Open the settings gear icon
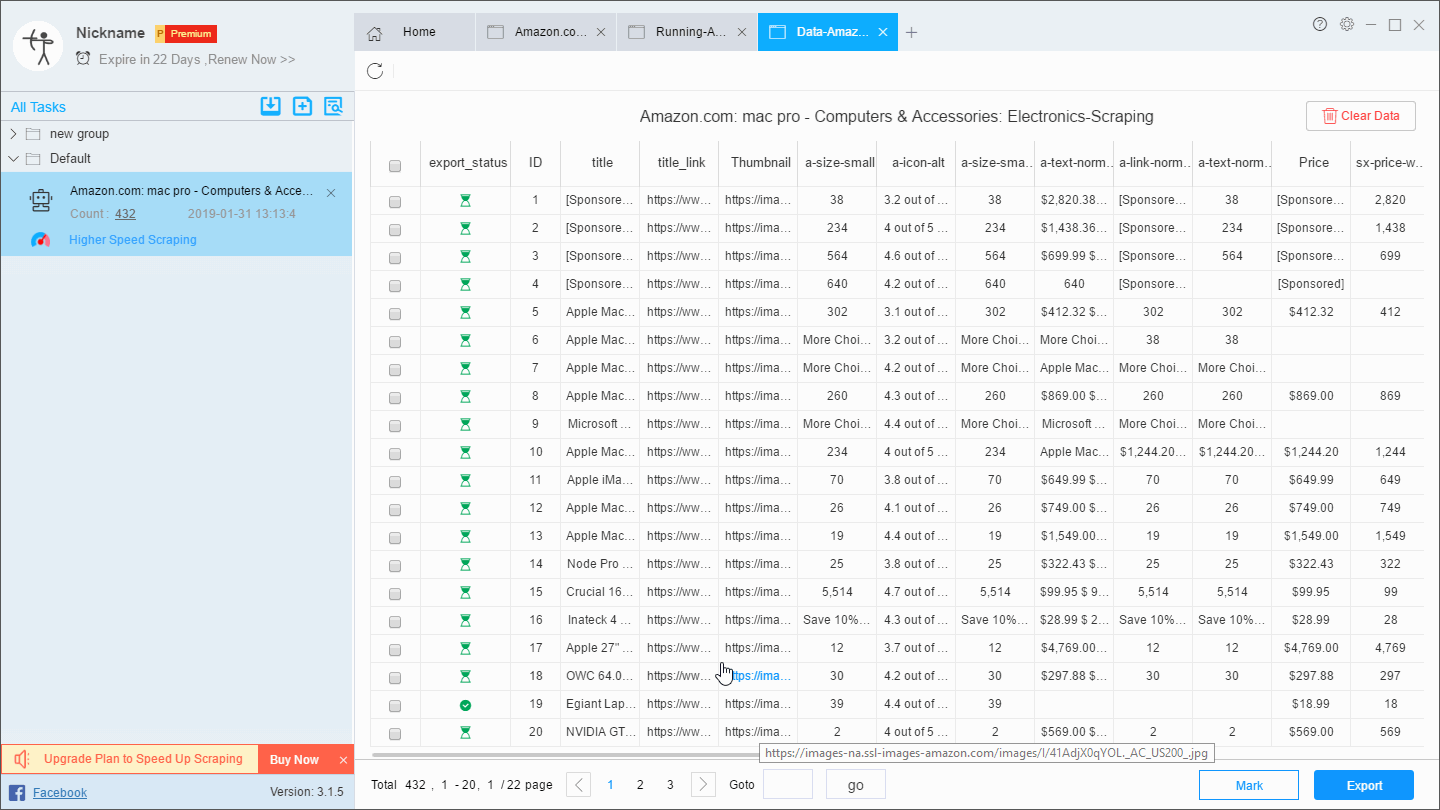This screenshot has width=1440, height=810. (x=1347, y=24)
